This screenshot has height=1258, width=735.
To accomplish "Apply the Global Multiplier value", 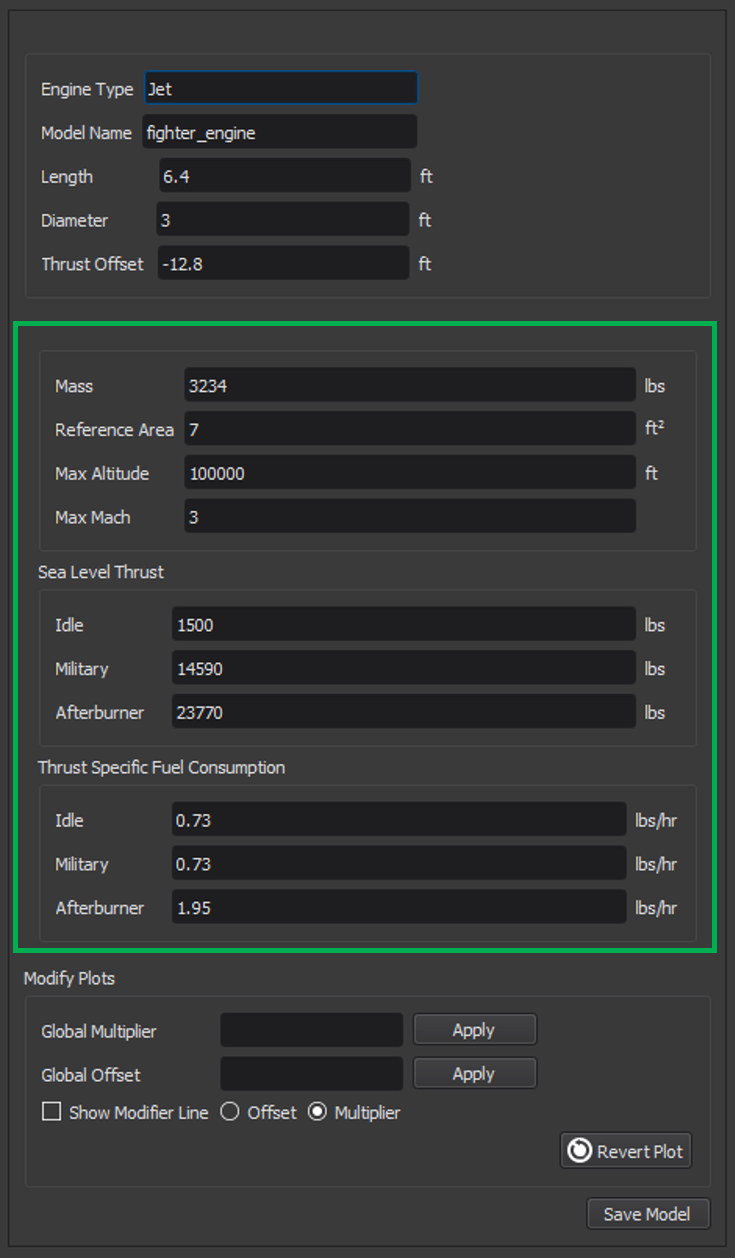I will tap(475, 1030).
